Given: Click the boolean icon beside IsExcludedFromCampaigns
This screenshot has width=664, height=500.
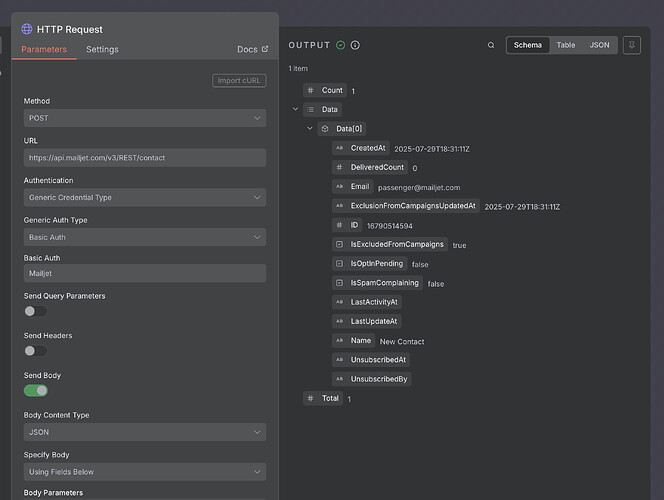Looking at the screenshot, I should pyautogui.click(x=339, y=244).
